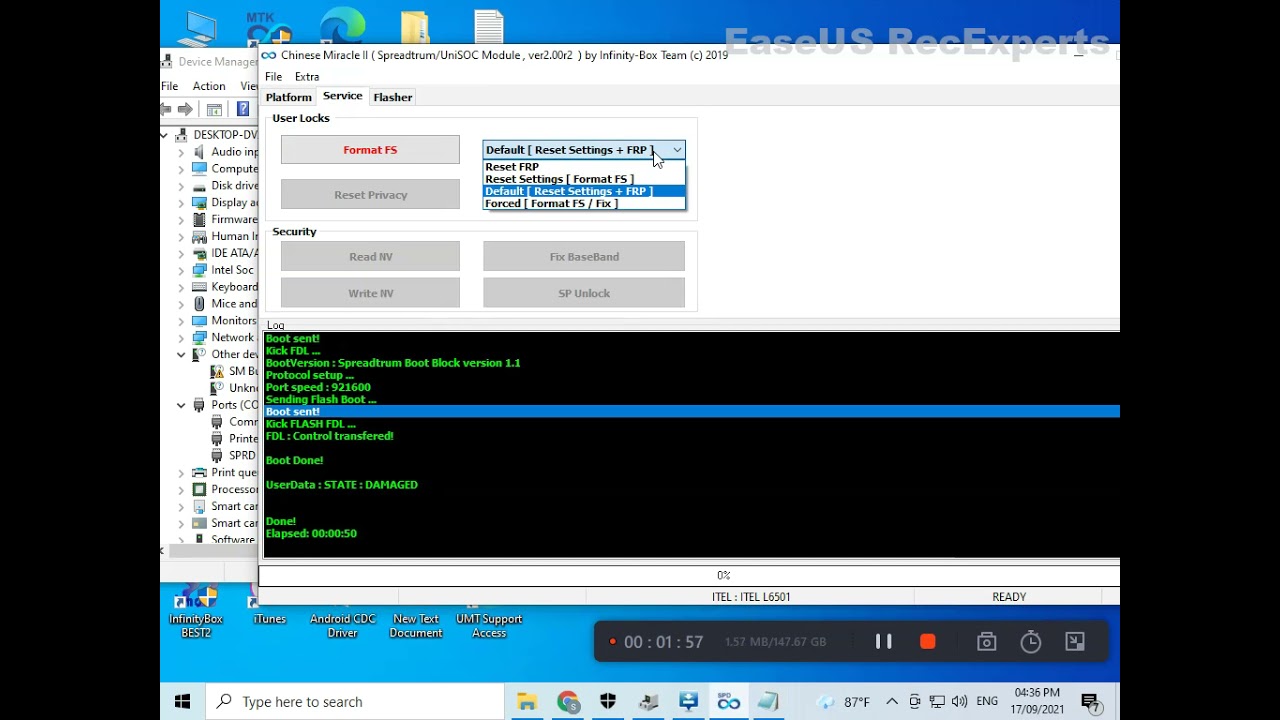
Task: Open the File menu in Chinese Miracle
Action: (x=273, y=77)
